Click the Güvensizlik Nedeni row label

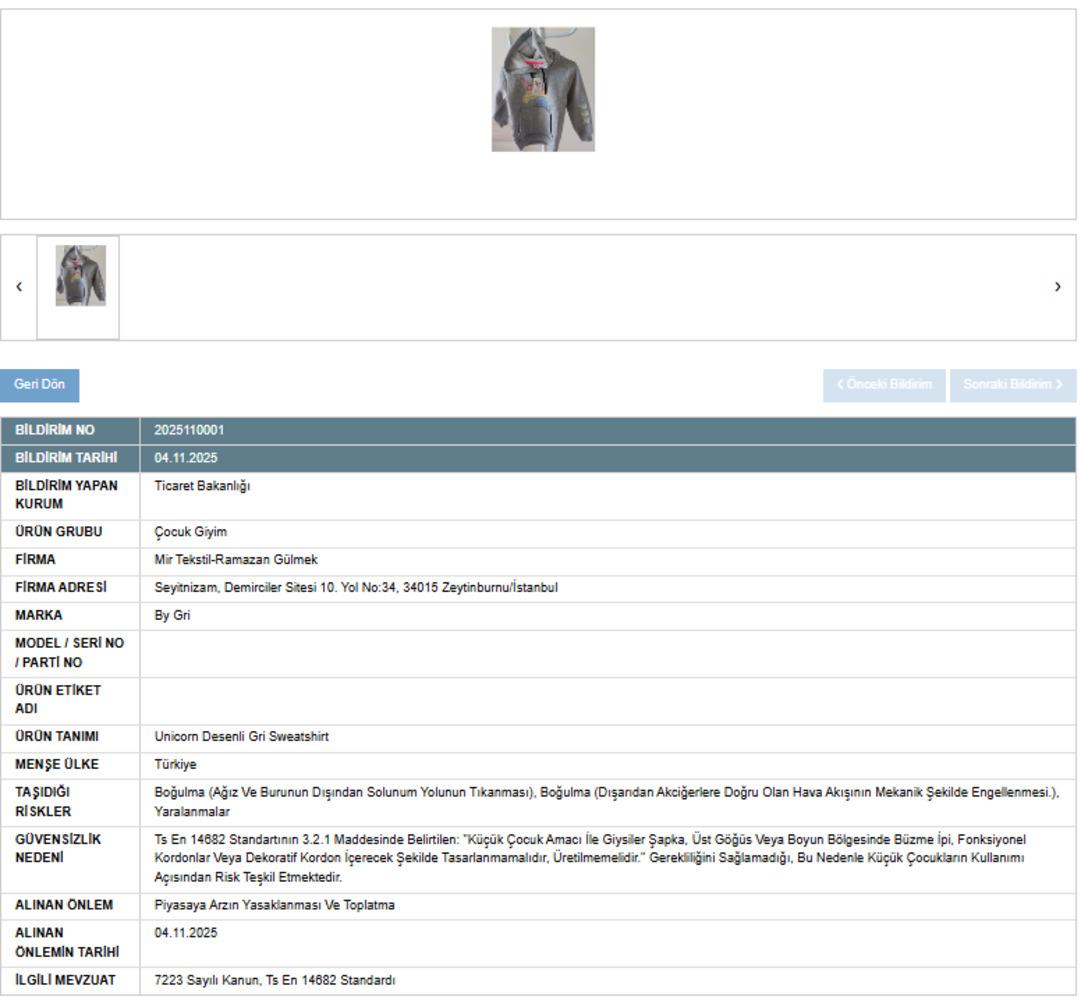click(x=58, y=848)
